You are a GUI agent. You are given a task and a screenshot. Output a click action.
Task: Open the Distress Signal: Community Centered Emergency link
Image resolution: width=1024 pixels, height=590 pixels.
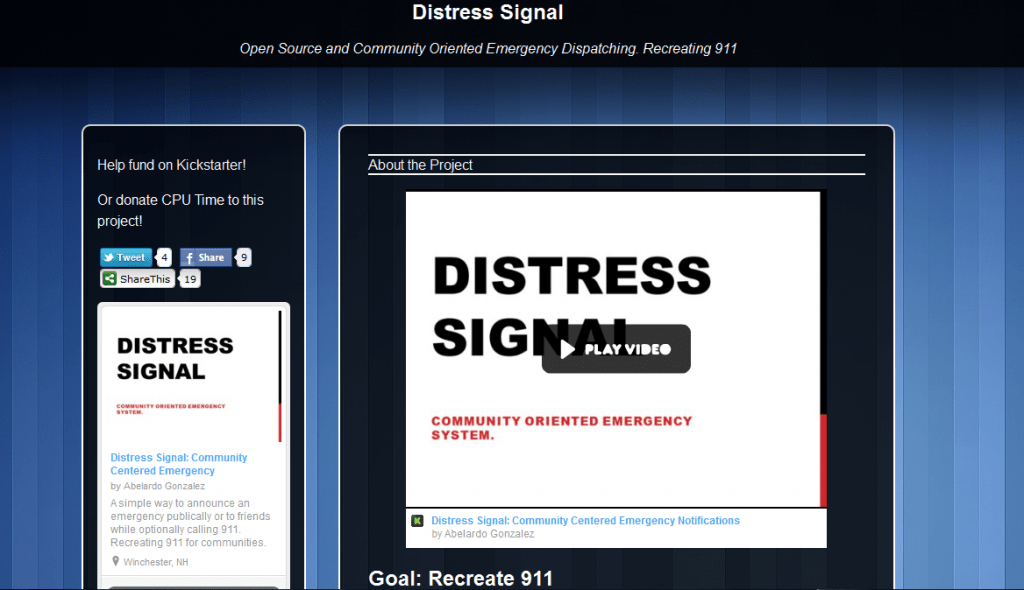coord(178,463)
